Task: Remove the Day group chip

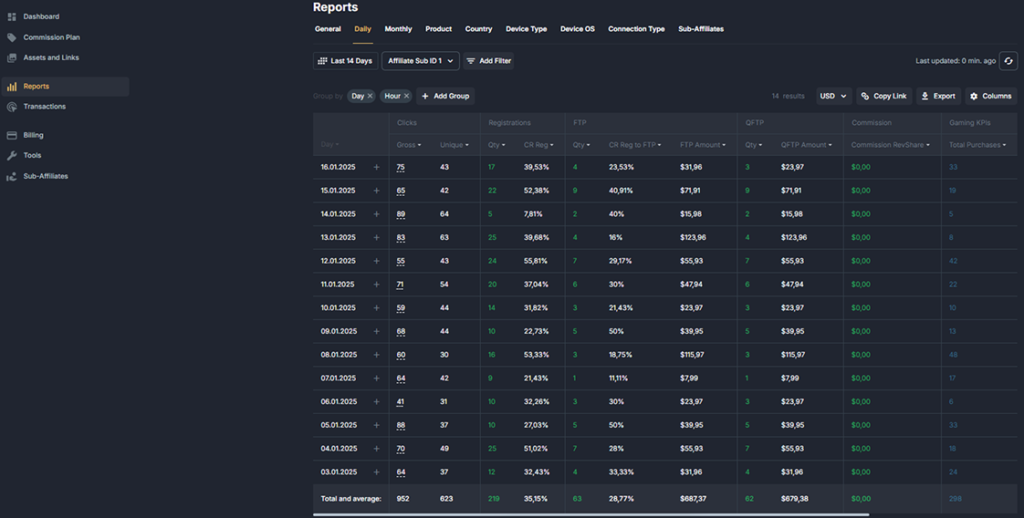Action: (x=370, y=96)
